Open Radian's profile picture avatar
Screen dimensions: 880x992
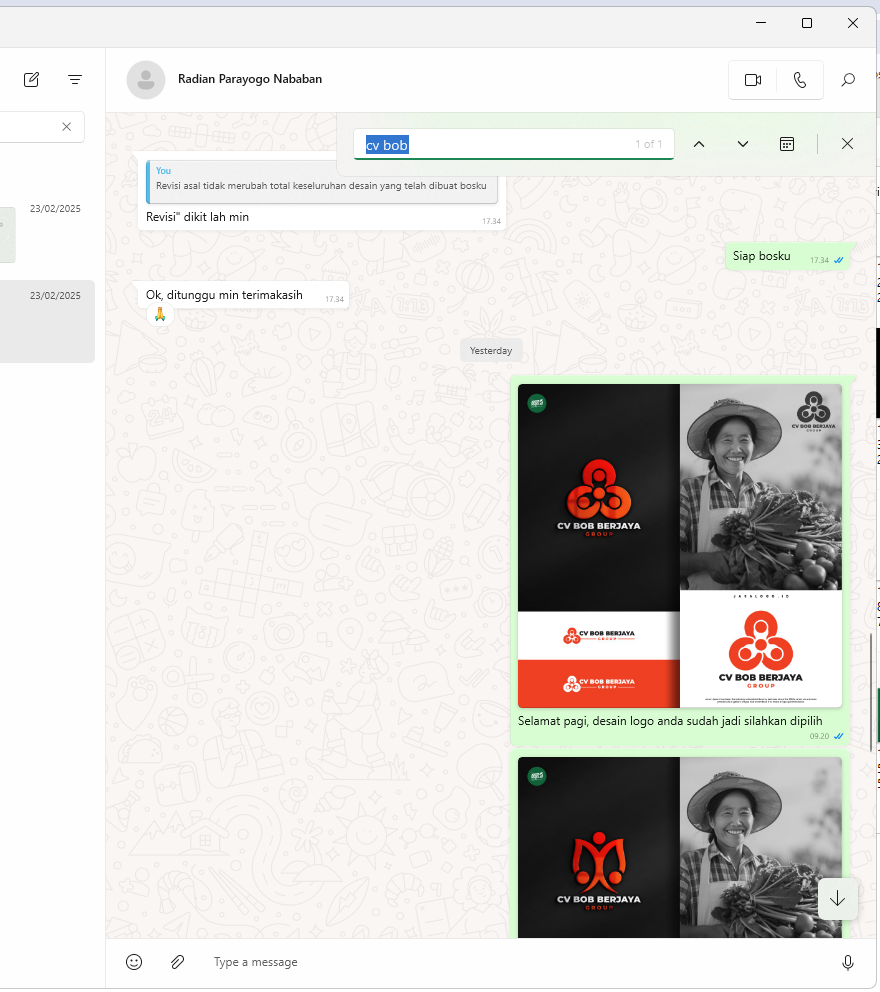[x=146, y=80]
